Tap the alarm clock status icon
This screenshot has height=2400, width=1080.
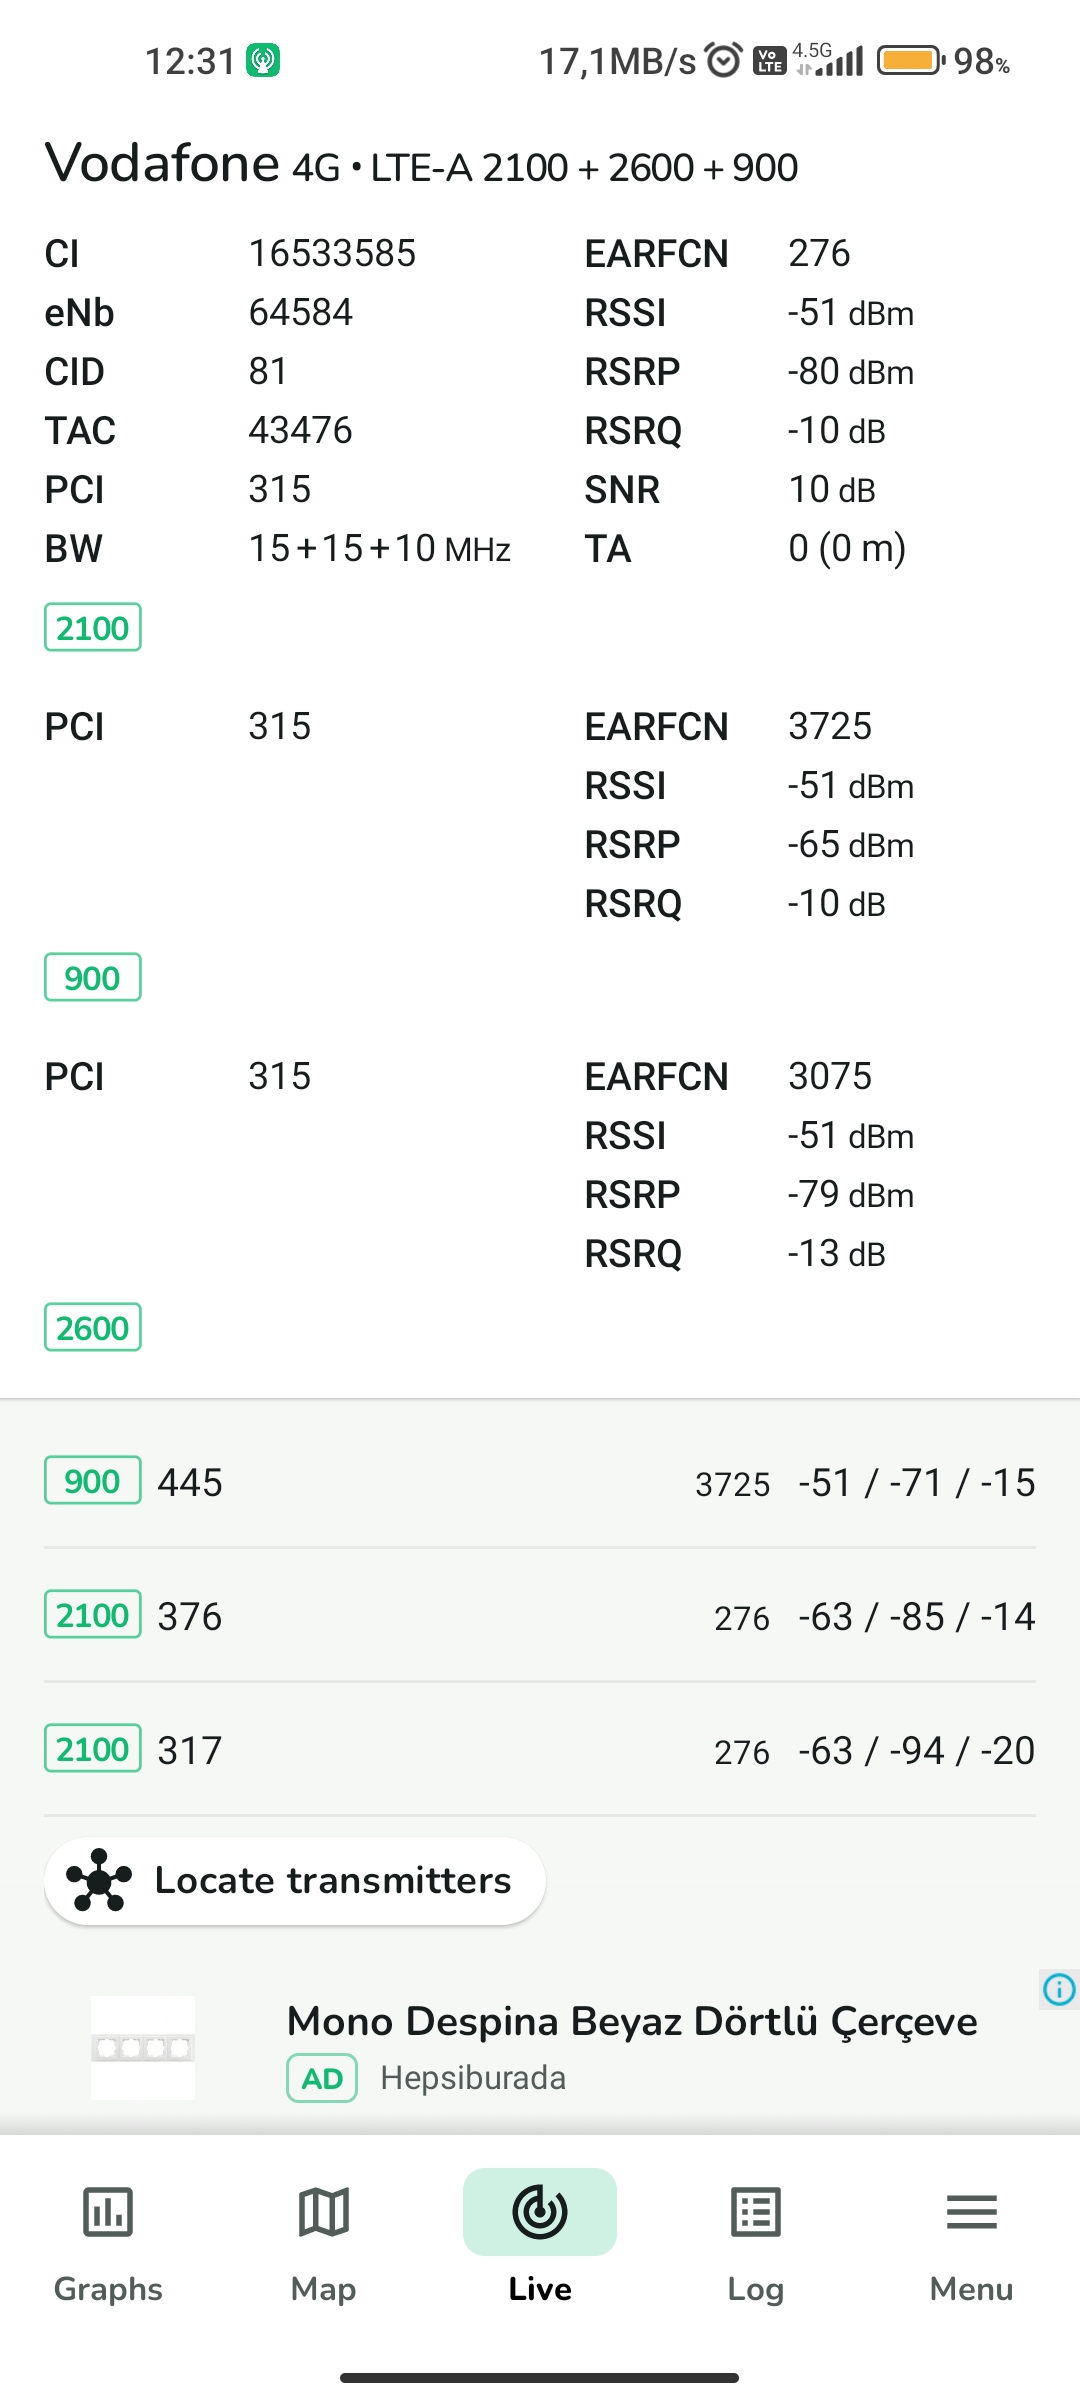724,61
